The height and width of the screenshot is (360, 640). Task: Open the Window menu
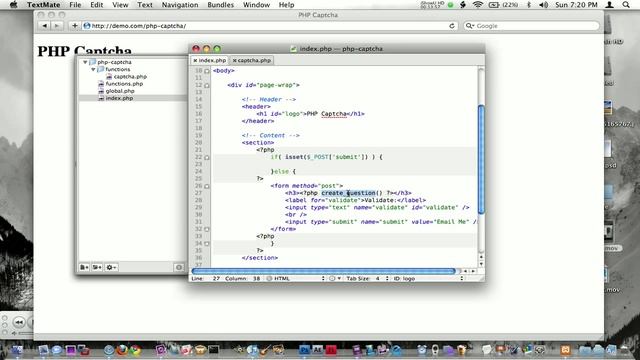coord(256,5)
